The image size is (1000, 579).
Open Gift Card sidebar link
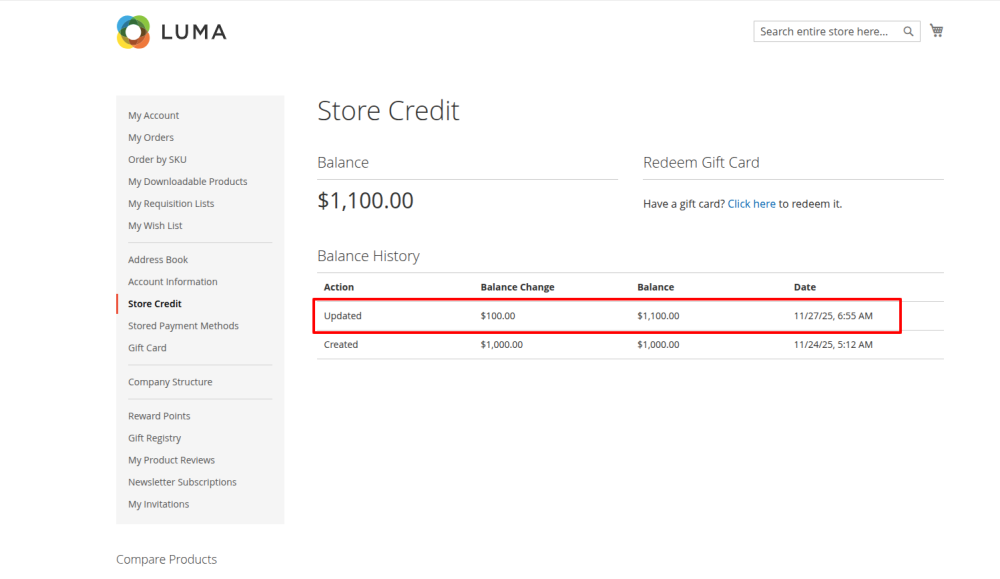tap(147, 348)
